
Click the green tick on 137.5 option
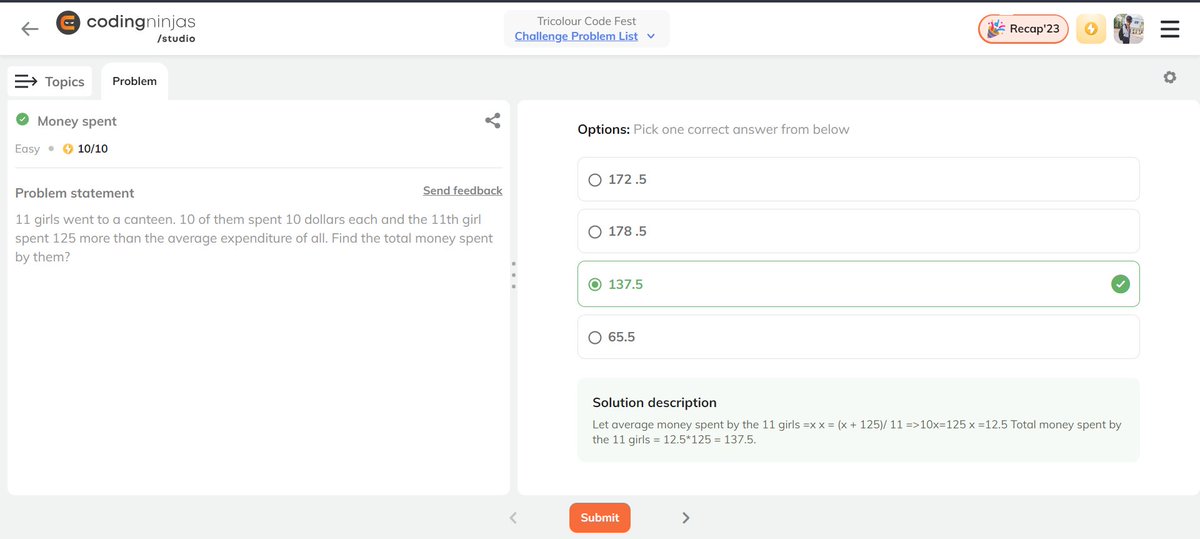[x=1120, y=284]
